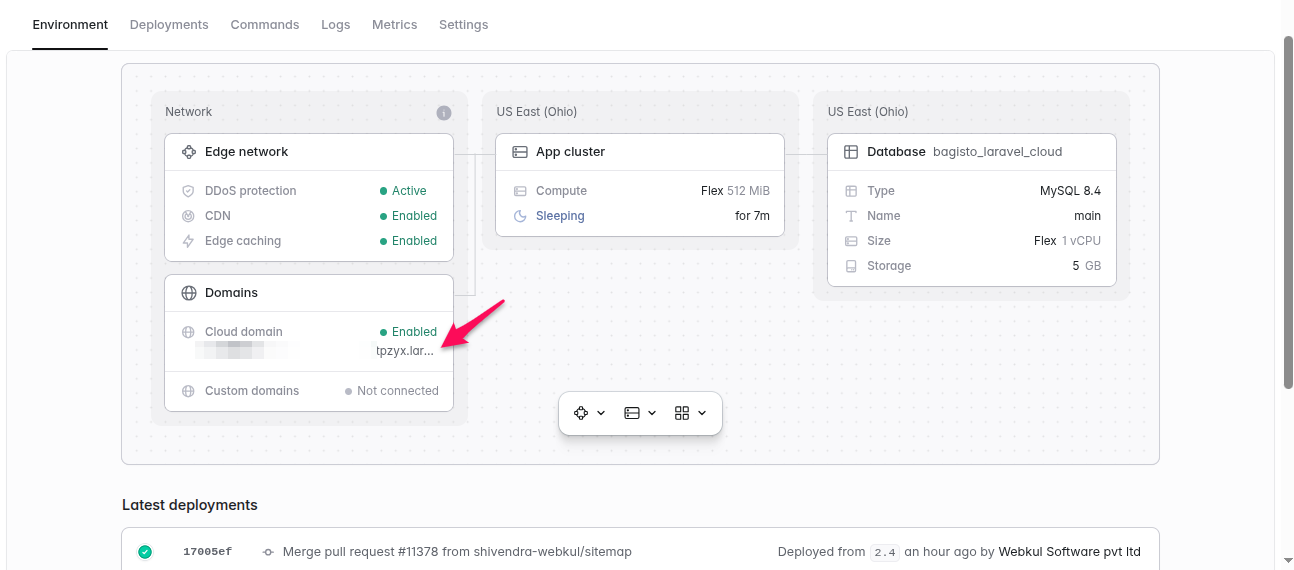Open the network dropdown in floating toolbar
Image resolution: width=1294 pixels, height=570 pixels.
[x=590, y=413]
